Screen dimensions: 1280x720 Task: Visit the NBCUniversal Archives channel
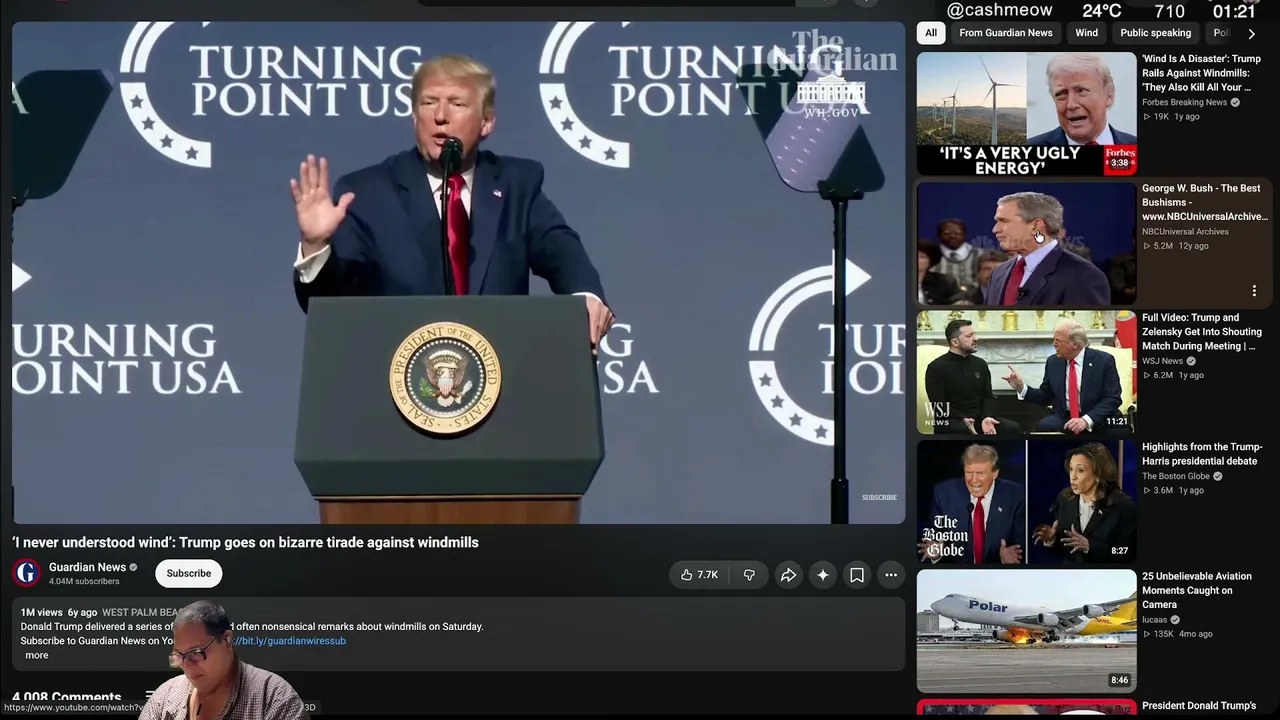(x=1185, y=231)
